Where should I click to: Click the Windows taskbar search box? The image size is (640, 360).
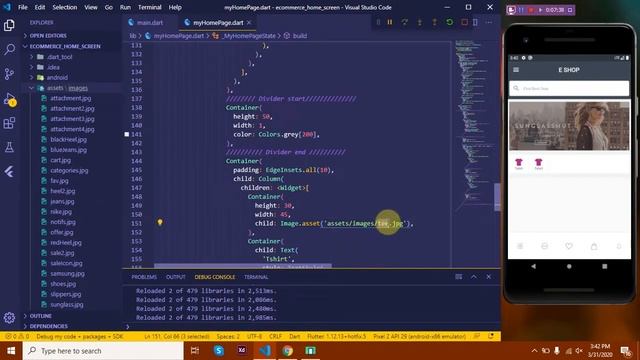[103, 351]
